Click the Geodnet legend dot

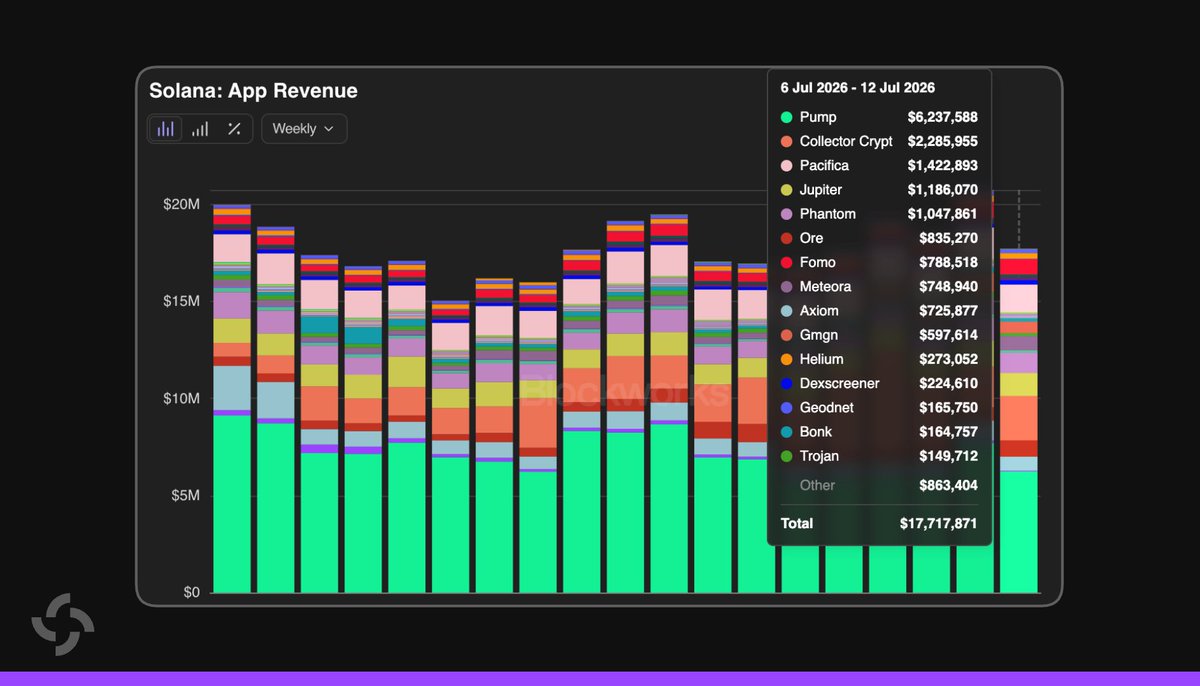(x=786, y=408)
